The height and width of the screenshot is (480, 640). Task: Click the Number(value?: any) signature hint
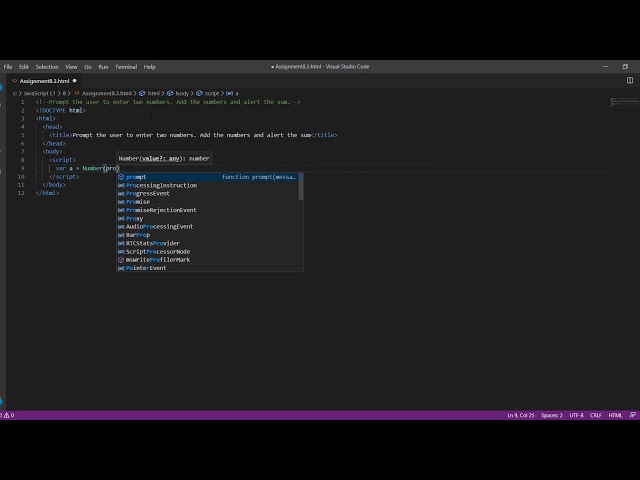(164, 158)
